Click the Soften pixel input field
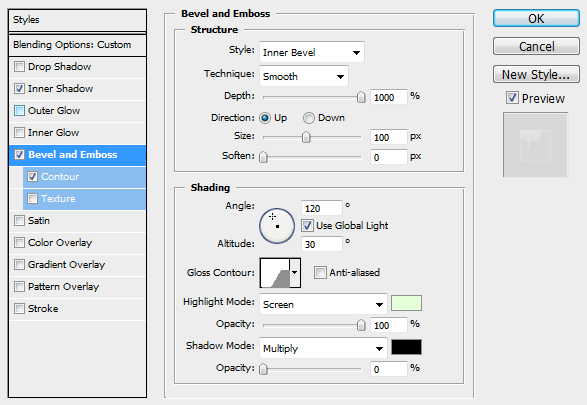The image size is (587, 405). pyautogui.click(x=389, y=157)
